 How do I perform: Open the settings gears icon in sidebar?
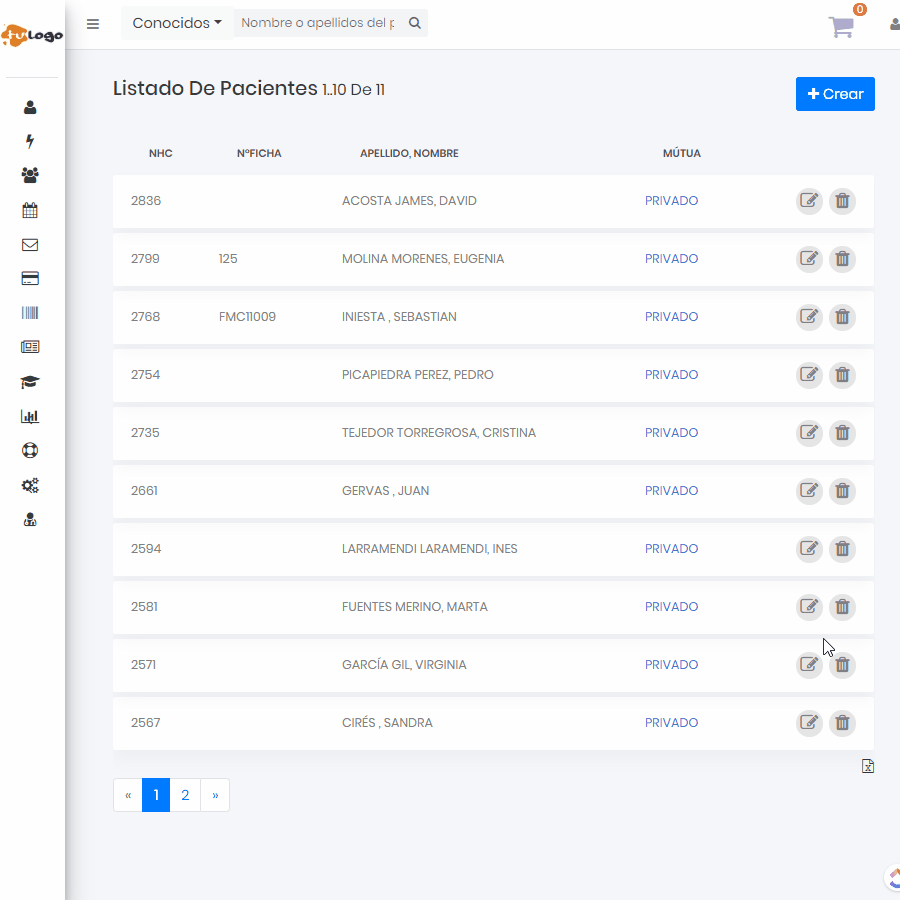click(x=30, y=485)
